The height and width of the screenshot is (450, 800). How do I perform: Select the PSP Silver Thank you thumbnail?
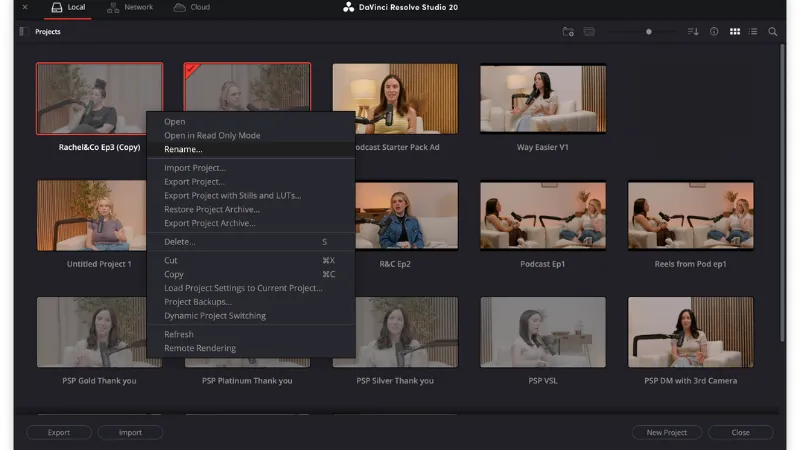(x=407, y=332)
